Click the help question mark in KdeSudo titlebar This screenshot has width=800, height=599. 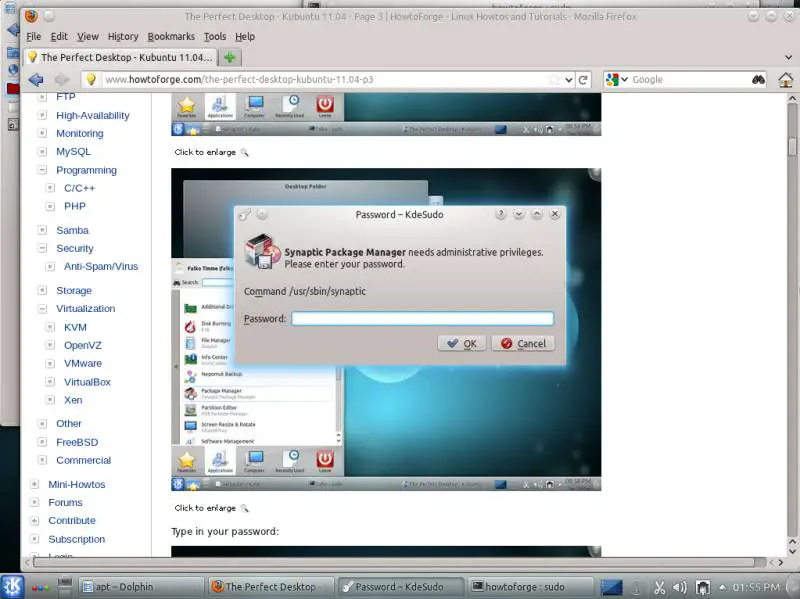point(500,214)
